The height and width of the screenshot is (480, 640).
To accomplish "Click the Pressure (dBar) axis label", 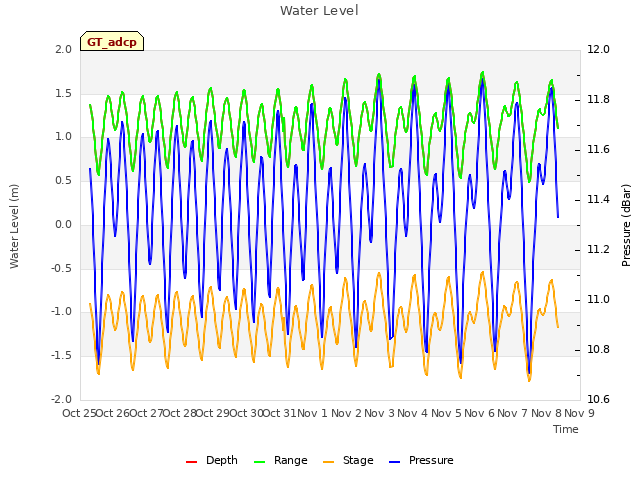I will [626, 225].
